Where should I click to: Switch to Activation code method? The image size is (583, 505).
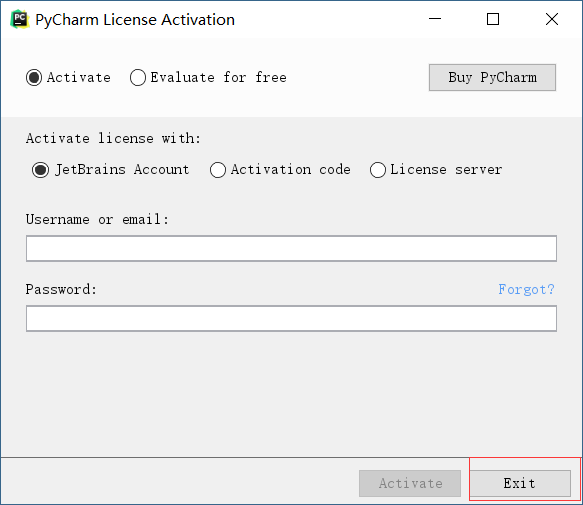(280, 170)
